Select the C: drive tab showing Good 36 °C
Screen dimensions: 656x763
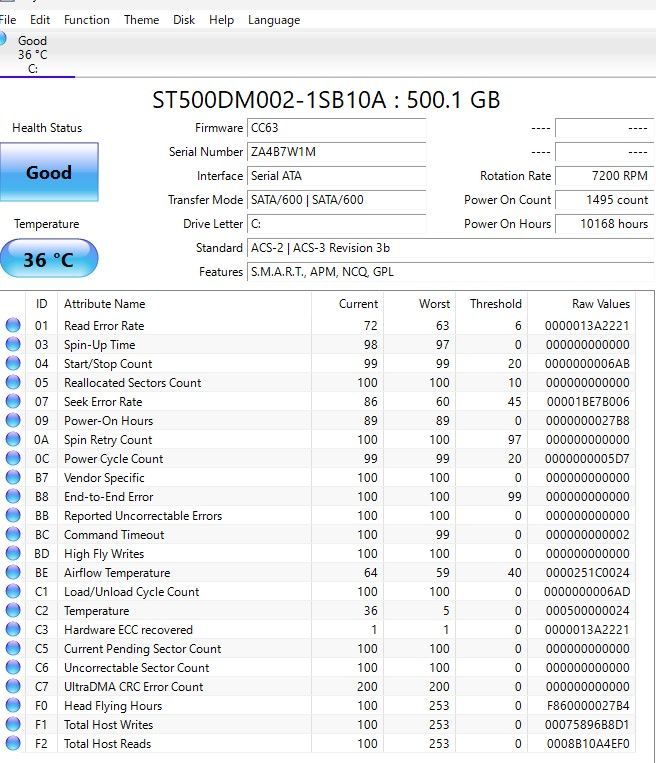click(x=36, y=54)
